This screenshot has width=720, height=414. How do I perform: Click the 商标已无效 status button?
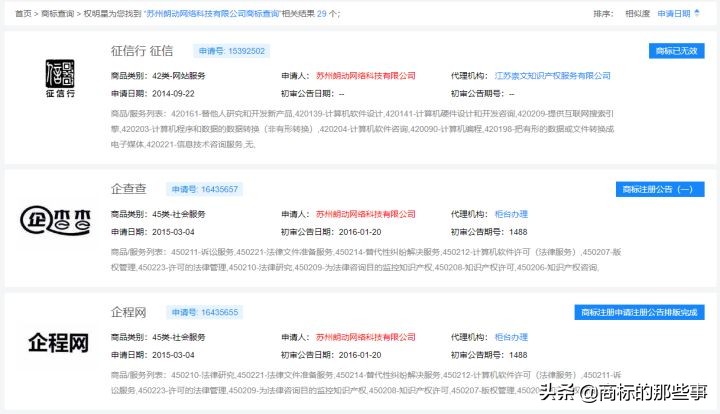point(676,51)
